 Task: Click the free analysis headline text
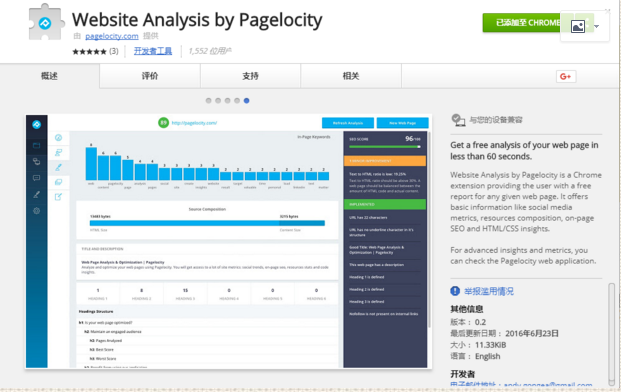tap(524, 150)
